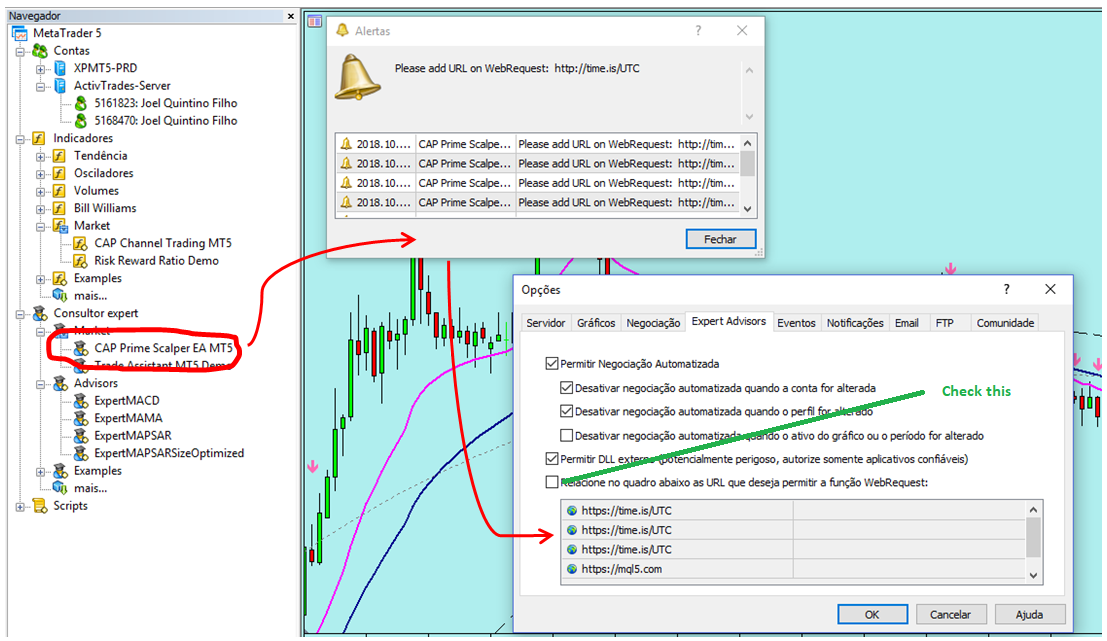
Task: Click the 'mais...' item under Consultor expert
Action: [90, 489]
